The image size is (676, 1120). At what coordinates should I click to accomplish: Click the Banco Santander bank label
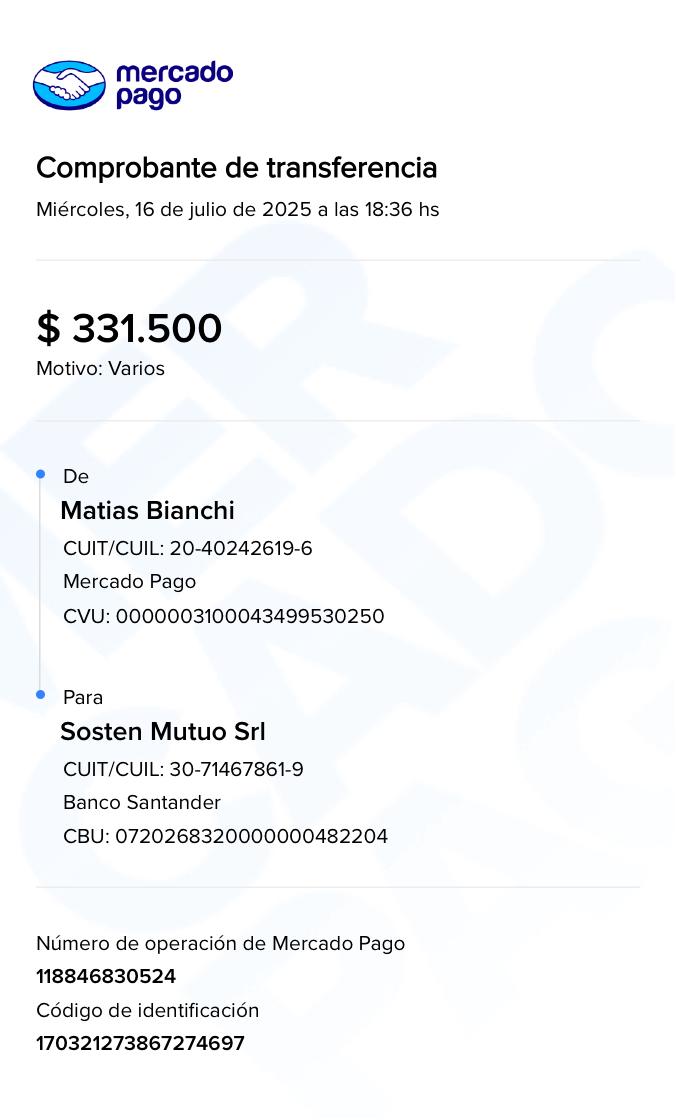tap(141, 803)
